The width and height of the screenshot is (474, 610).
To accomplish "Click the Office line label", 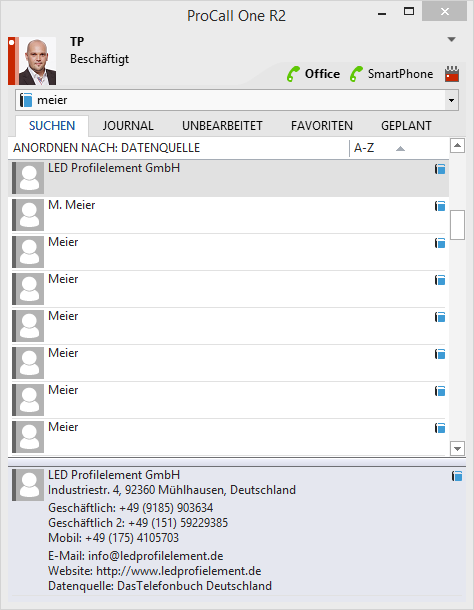I will [322, 74].
